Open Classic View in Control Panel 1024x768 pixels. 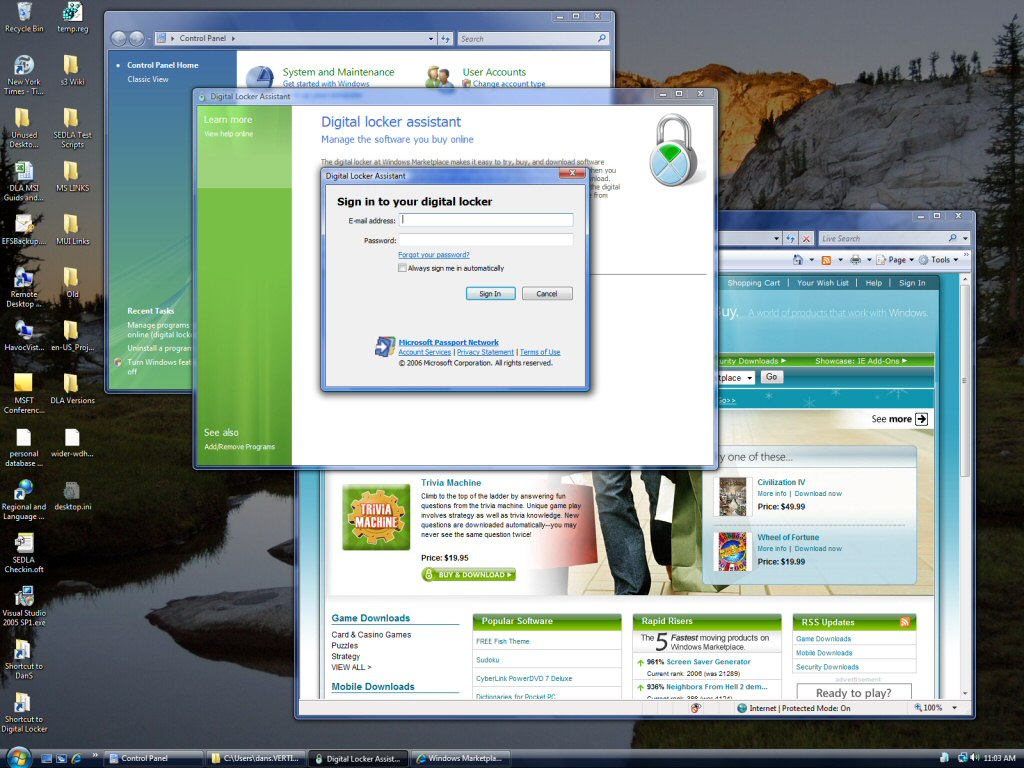point(148,79)
